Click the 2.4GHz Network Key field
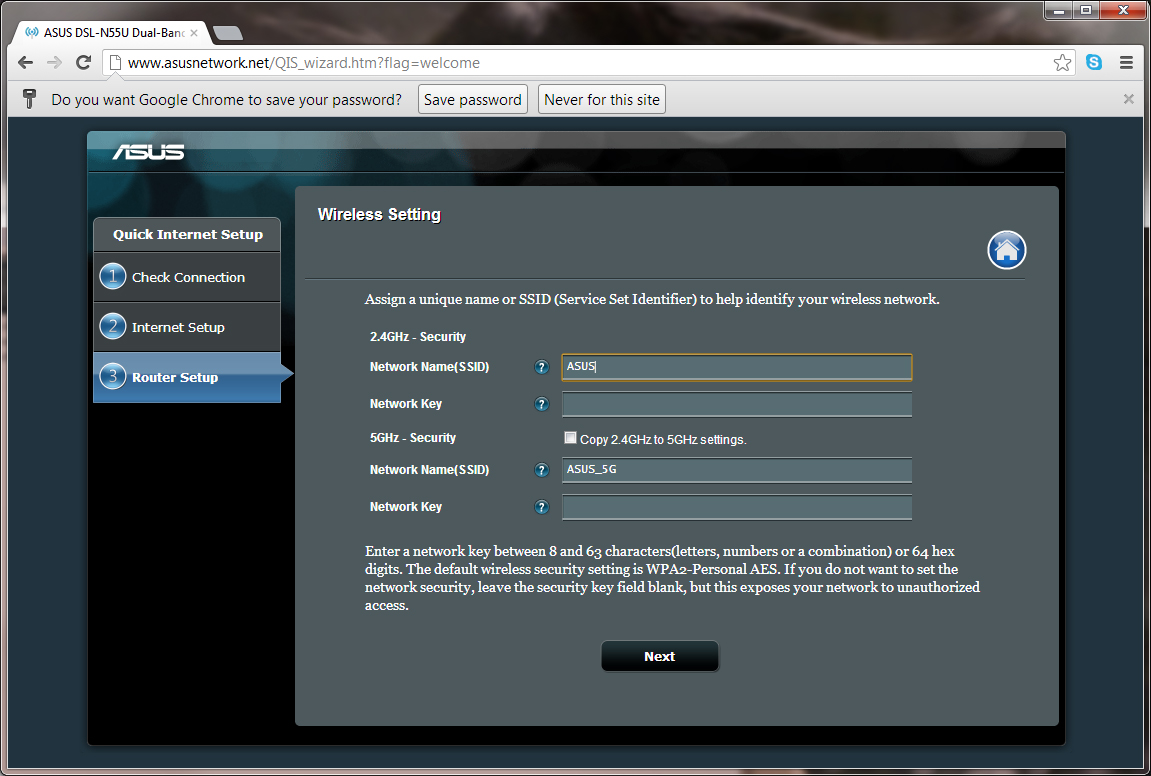The height and width of the screenshot is (776, 1151). point(737,404)
